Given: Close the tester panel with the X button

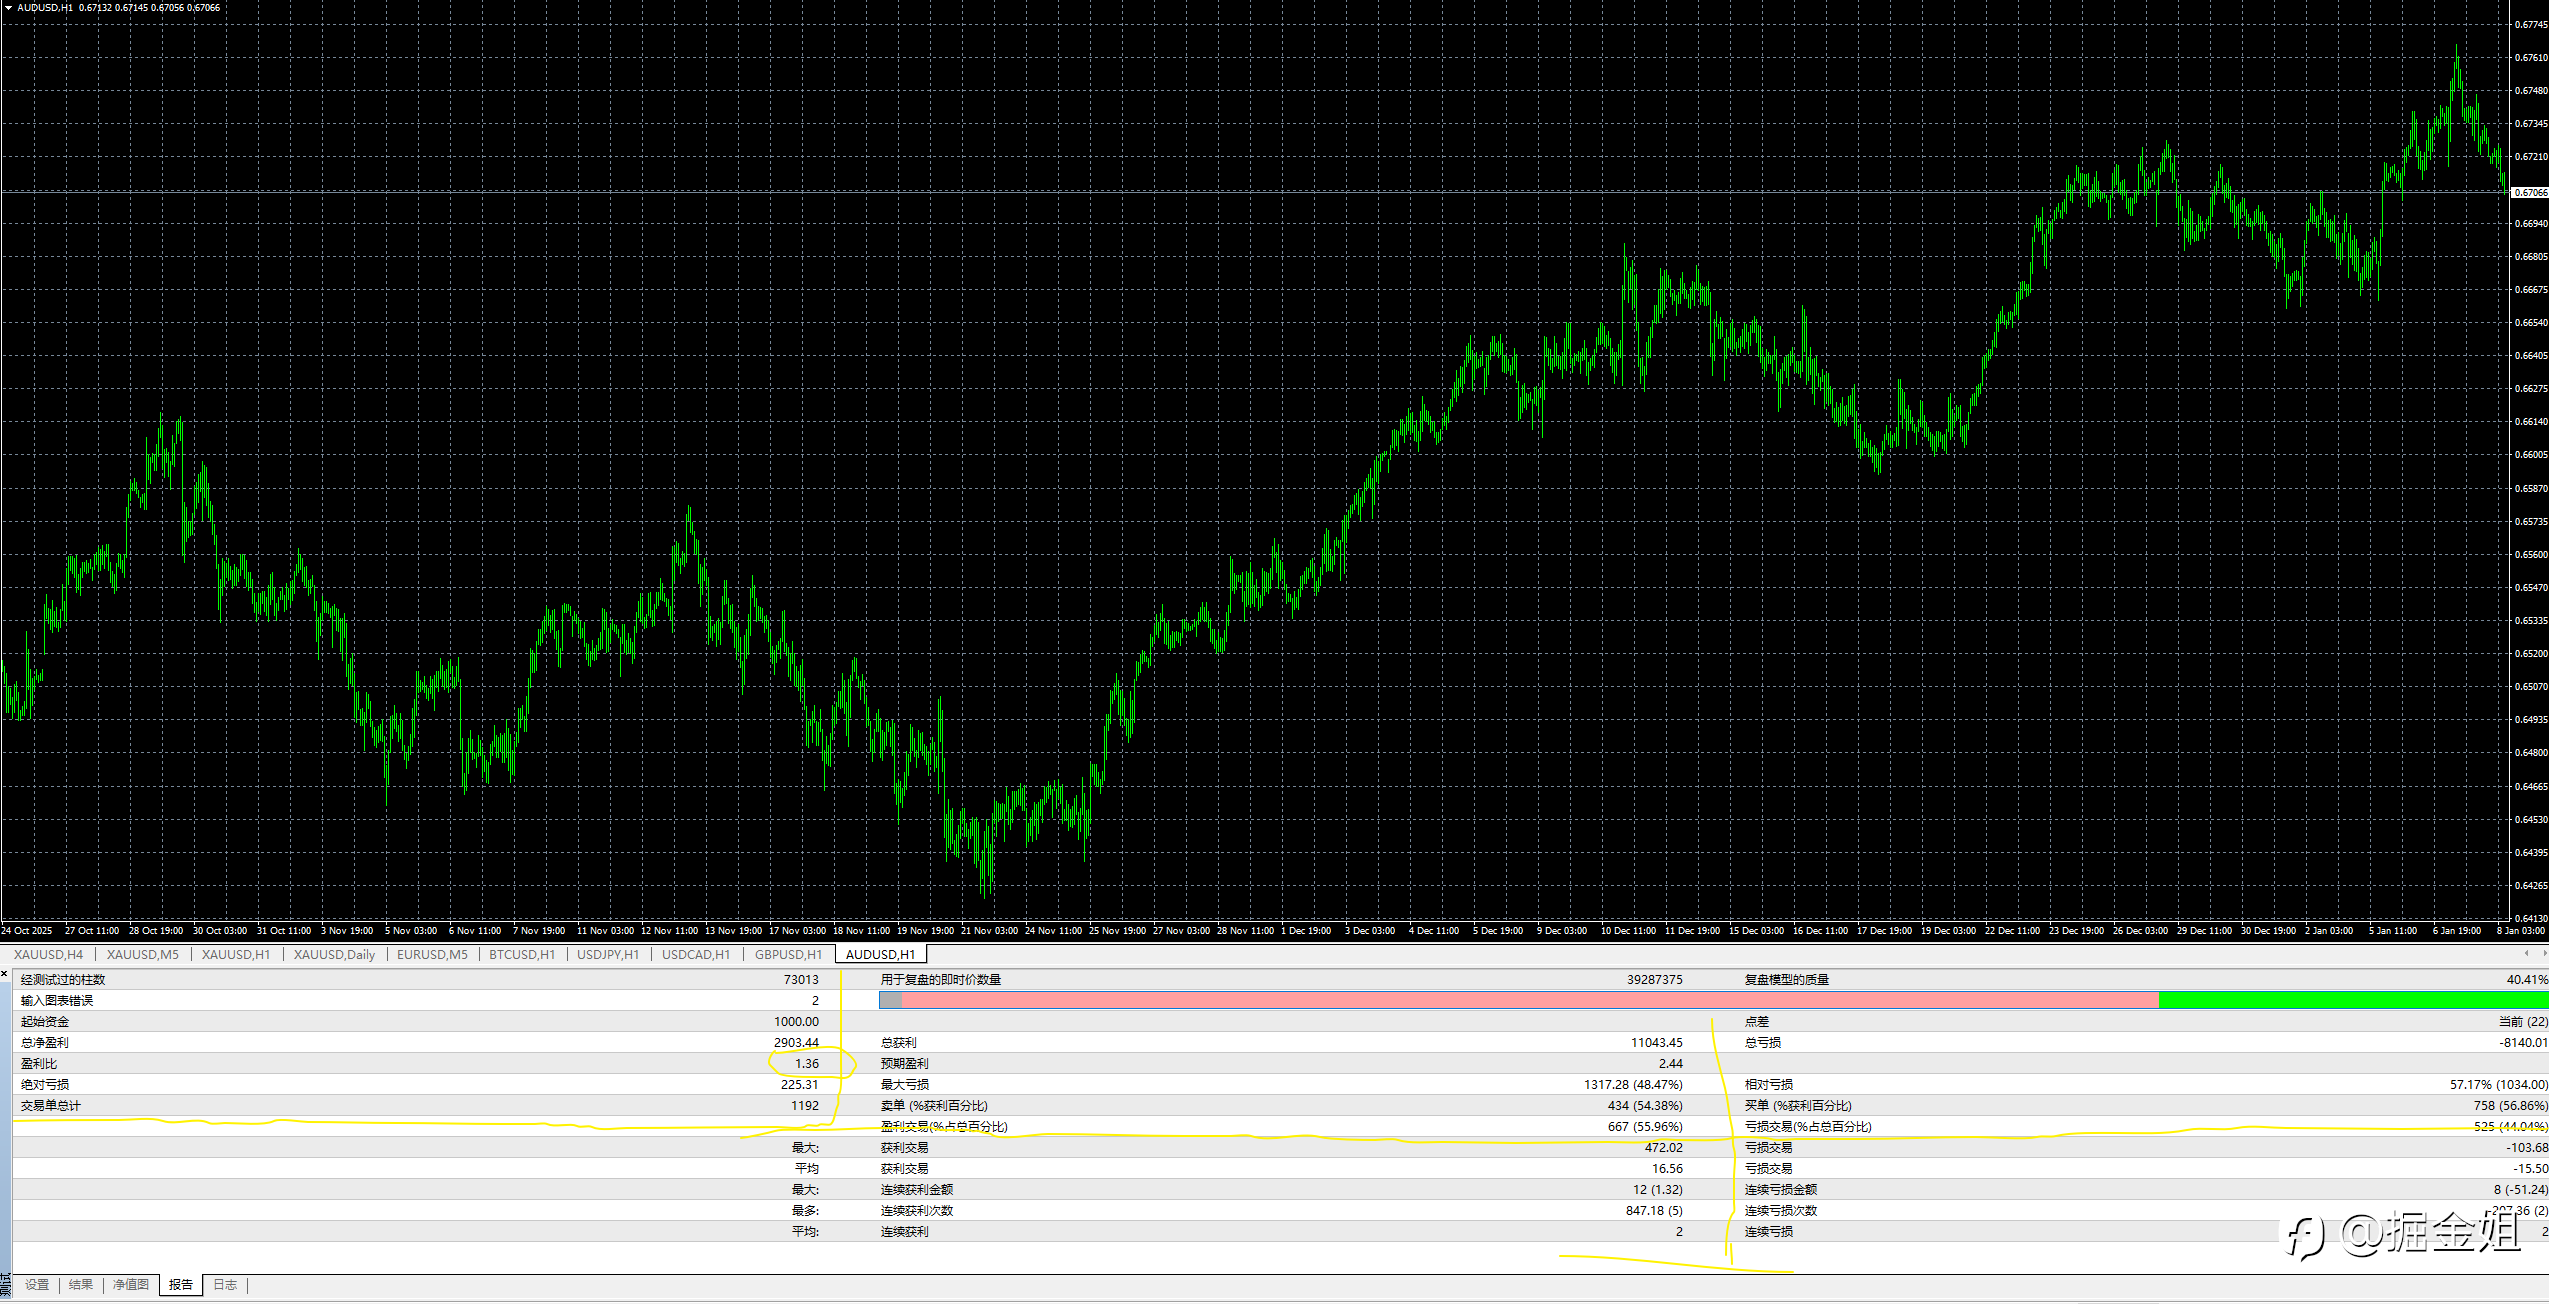Looking at the screenshot, I should tap(5, 971).
